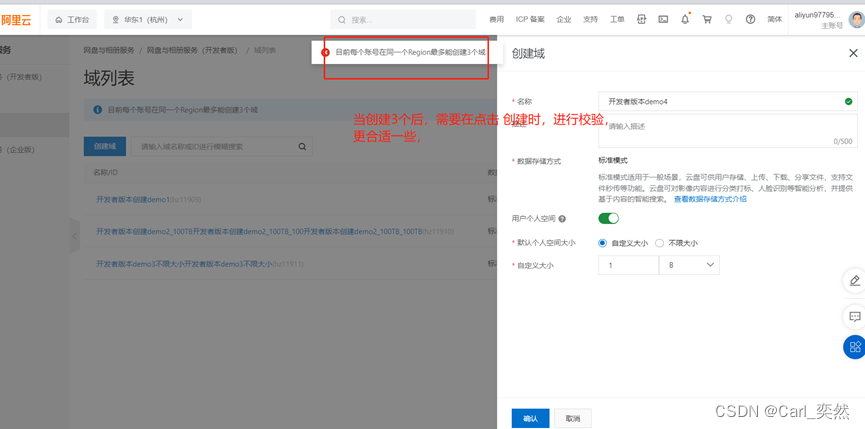Open the aliyun97795 account name
This screenshot has height=429, width=865.
pos(819,15)
